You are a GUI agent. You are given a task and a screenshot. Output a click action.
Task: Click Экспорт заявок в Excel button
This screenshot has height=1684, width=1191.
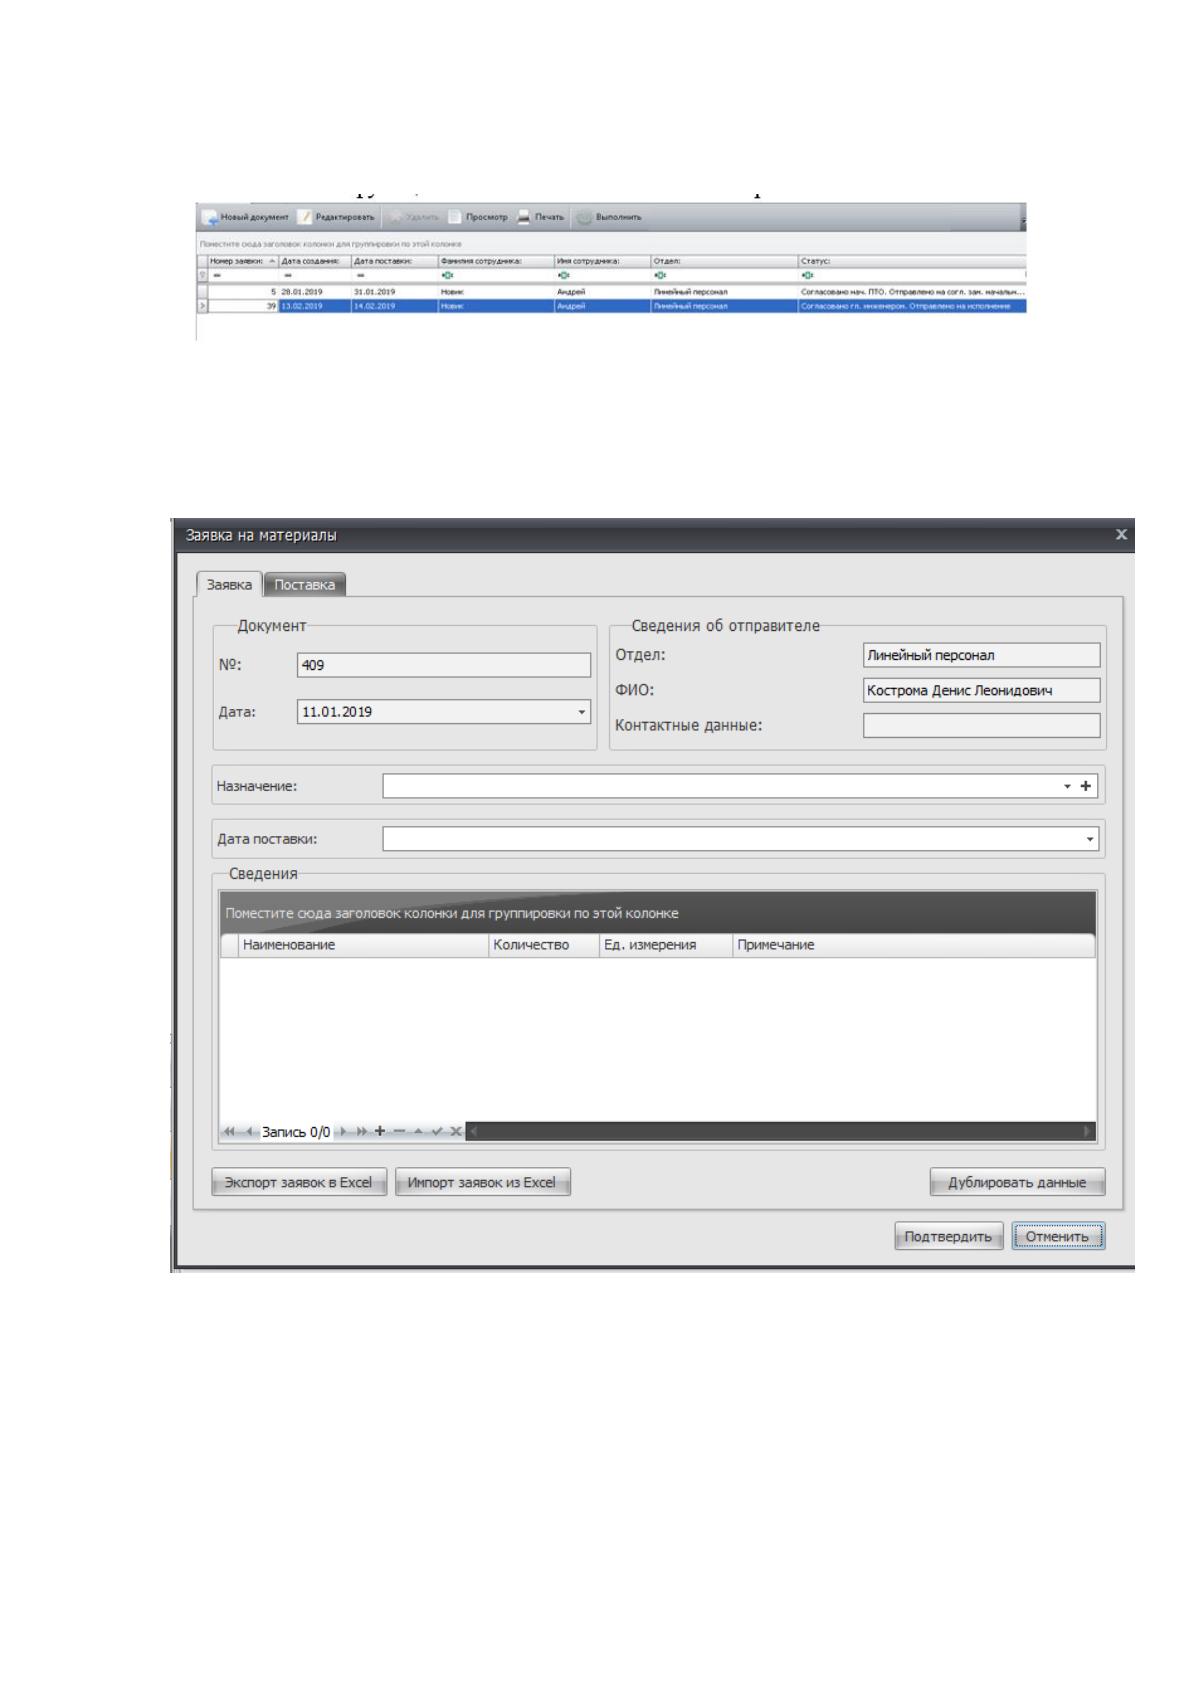click(298, 1182)
